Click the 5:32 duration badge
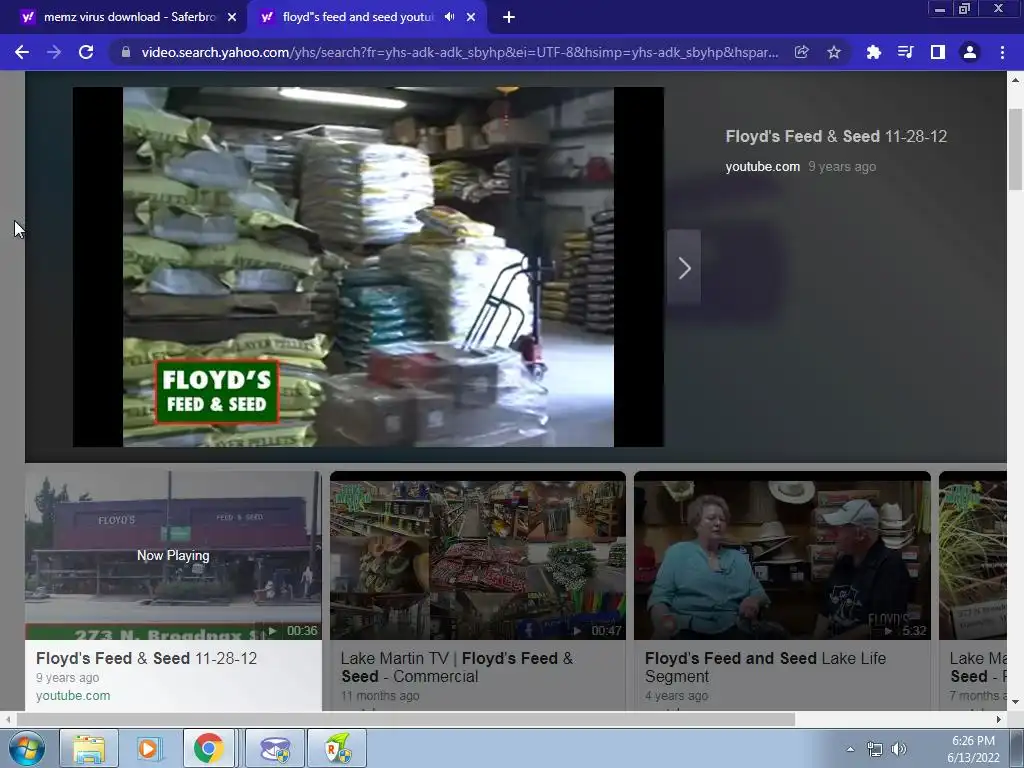 (x=906, y=631)
